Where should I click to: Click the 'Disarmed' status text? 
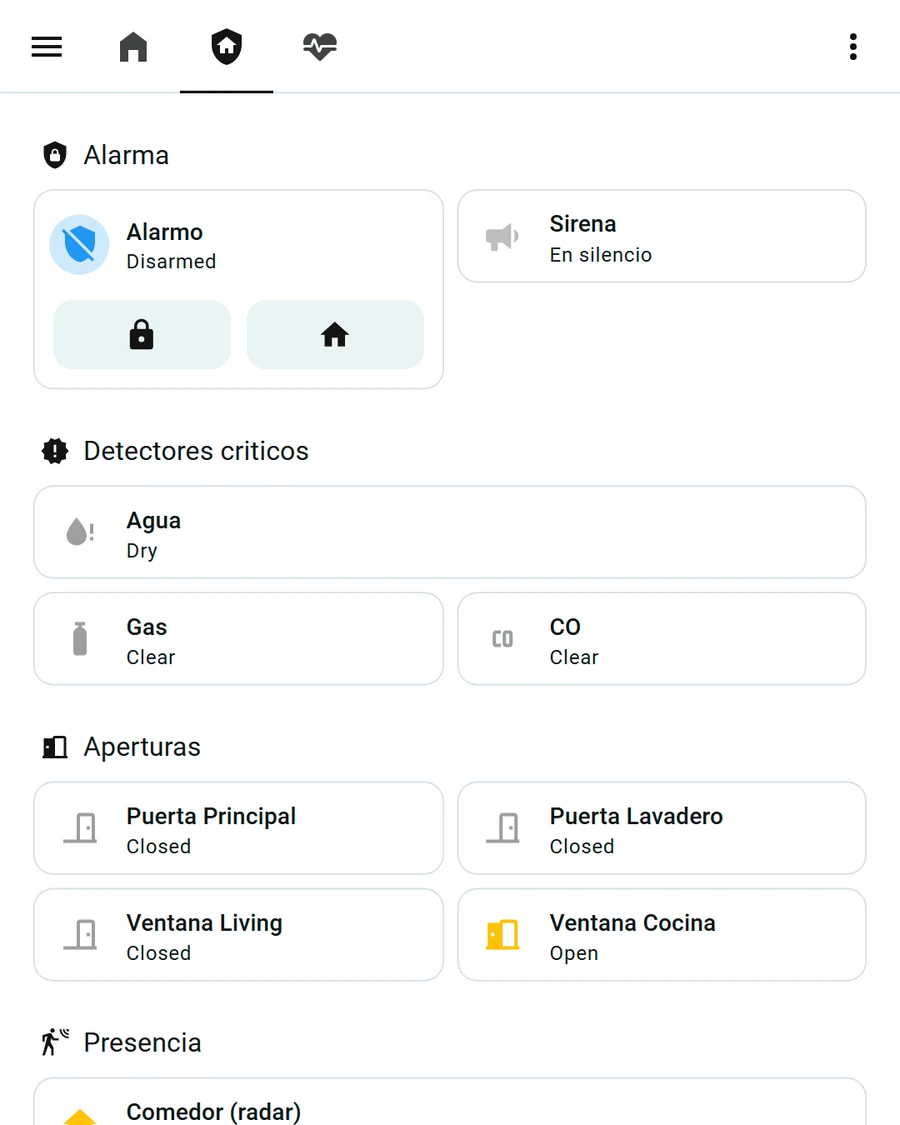pos(171,261)
